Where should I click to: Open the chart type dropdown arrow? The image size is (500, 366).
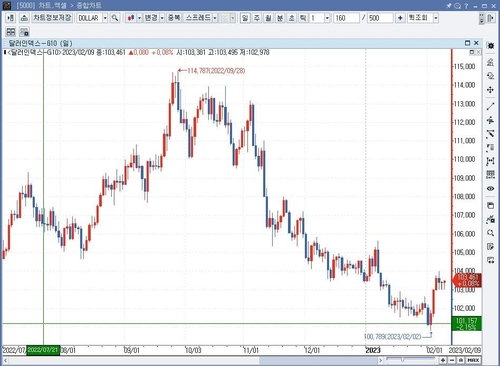click(139, 18)
